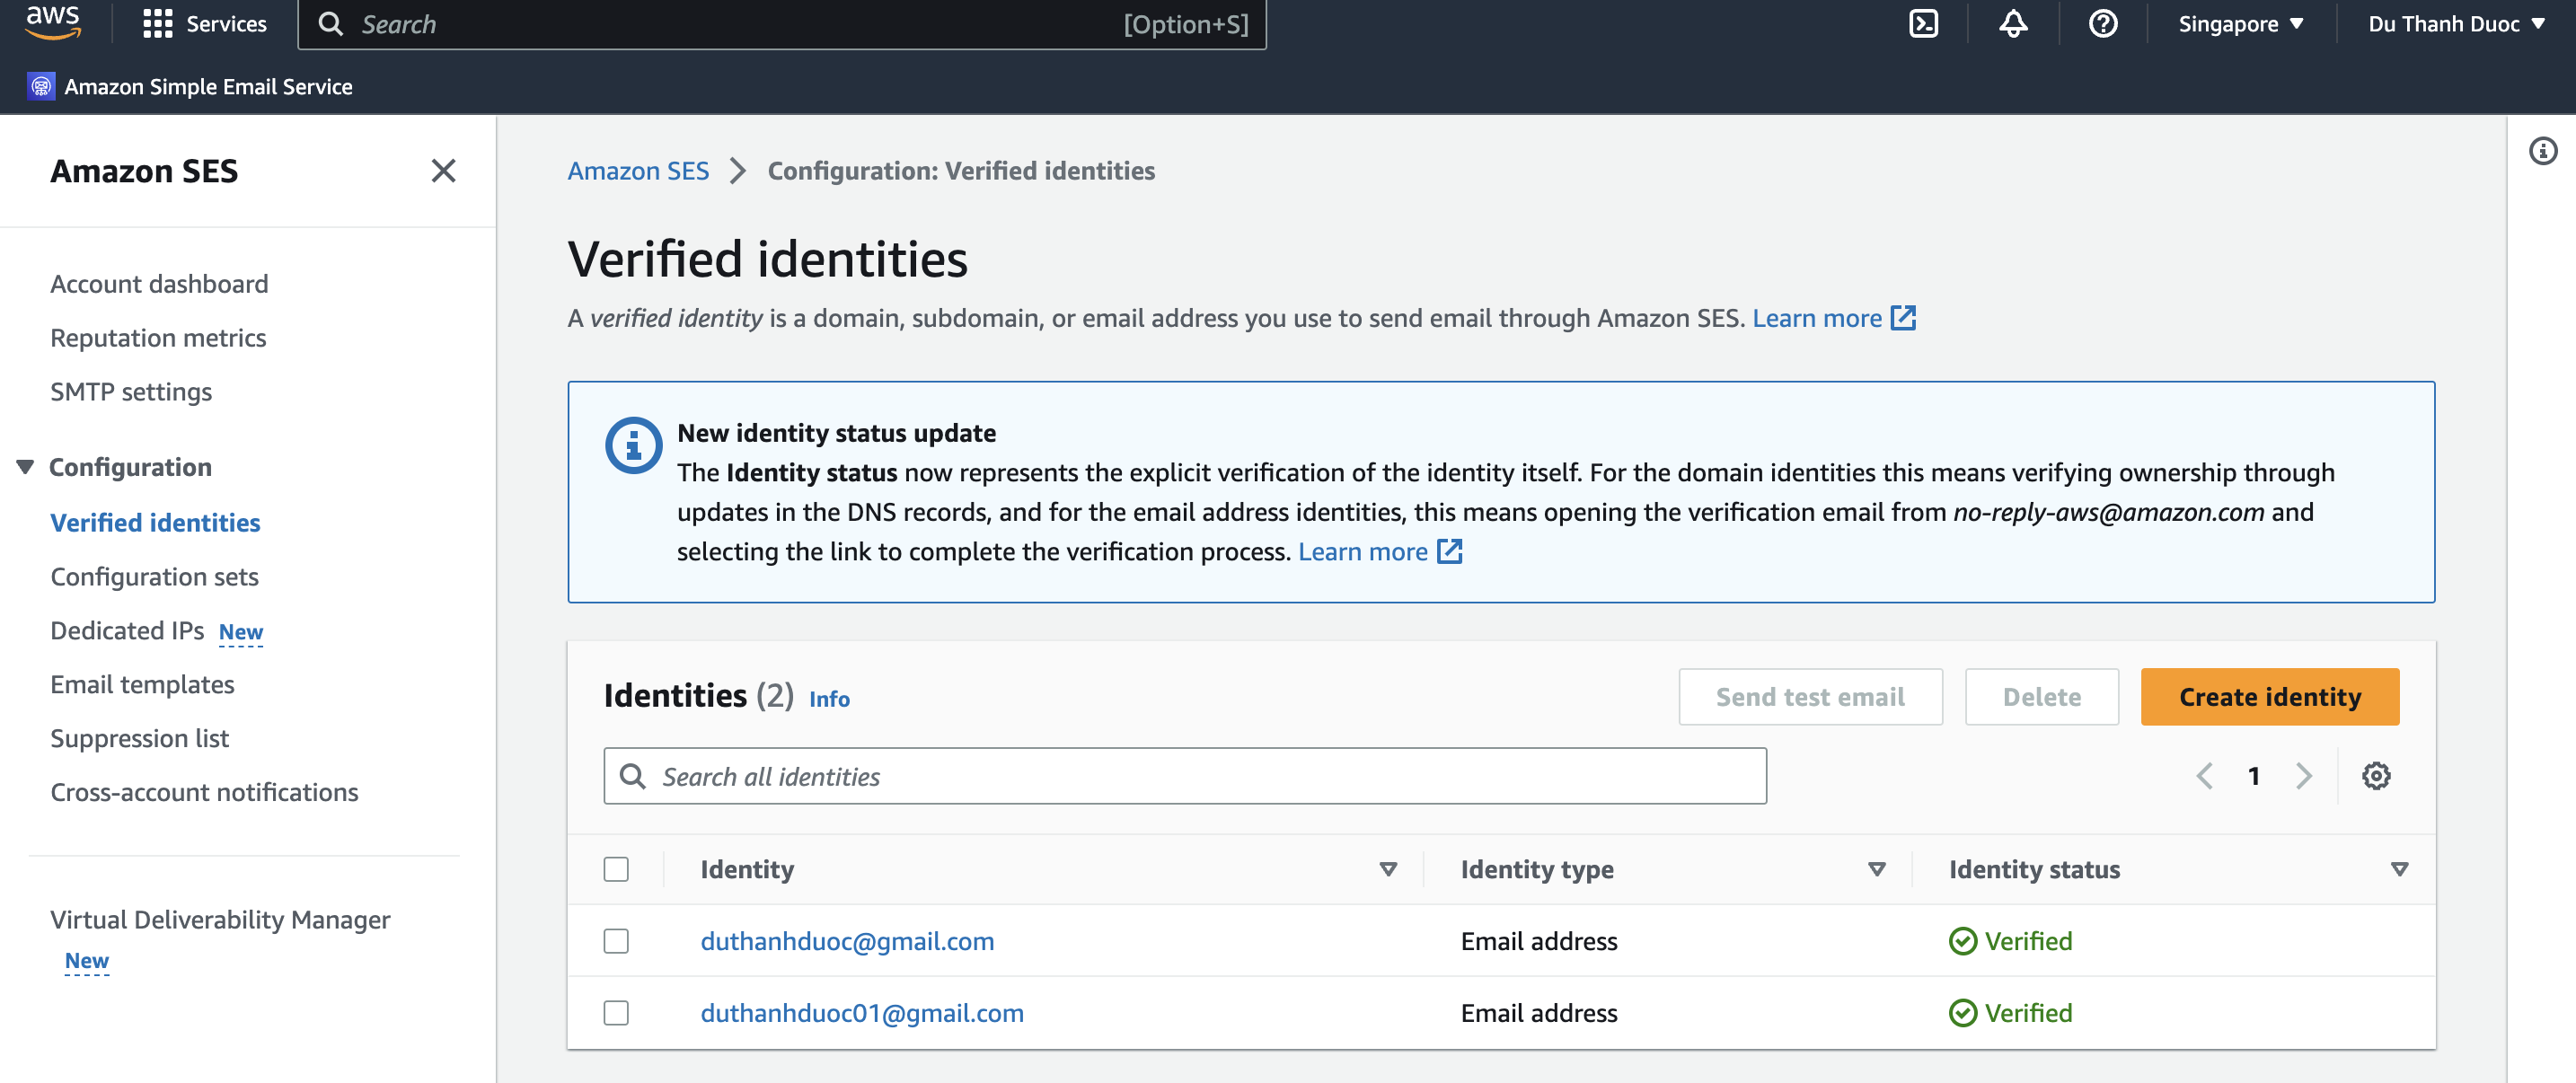2576x1083 pixels.
Task: Sort by Identity status column arrow
Action: point(2399,869)
